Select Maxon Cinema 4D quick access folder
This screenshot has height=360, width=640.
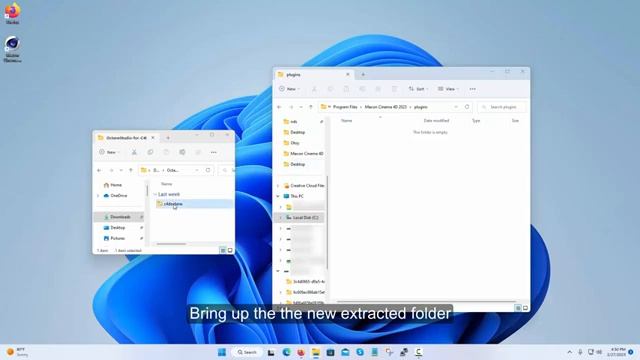click(x=303, y=153)
